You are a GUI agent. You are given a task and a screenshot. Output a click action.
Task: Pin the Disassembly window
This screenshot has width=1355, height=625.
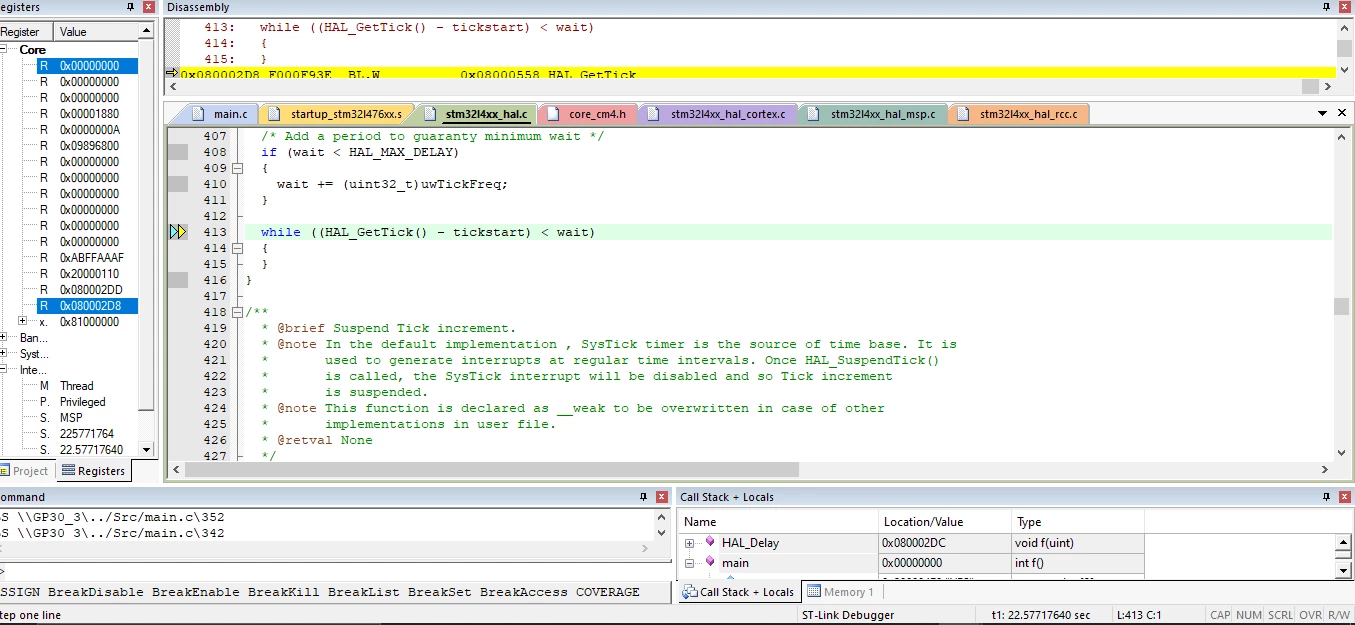pyautogui.click(x=1325, y=7)
